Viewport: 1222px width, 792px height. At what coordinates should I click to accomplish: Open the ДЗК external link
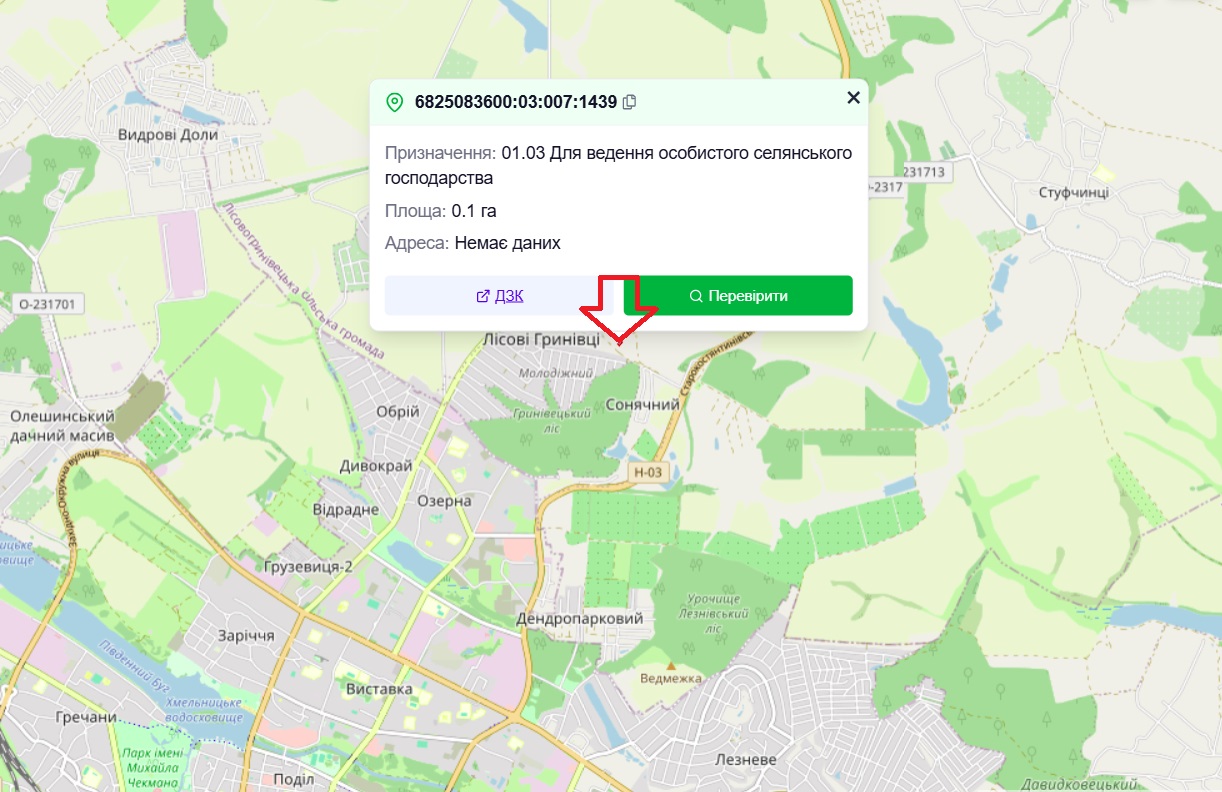click(x=500, y=296)
